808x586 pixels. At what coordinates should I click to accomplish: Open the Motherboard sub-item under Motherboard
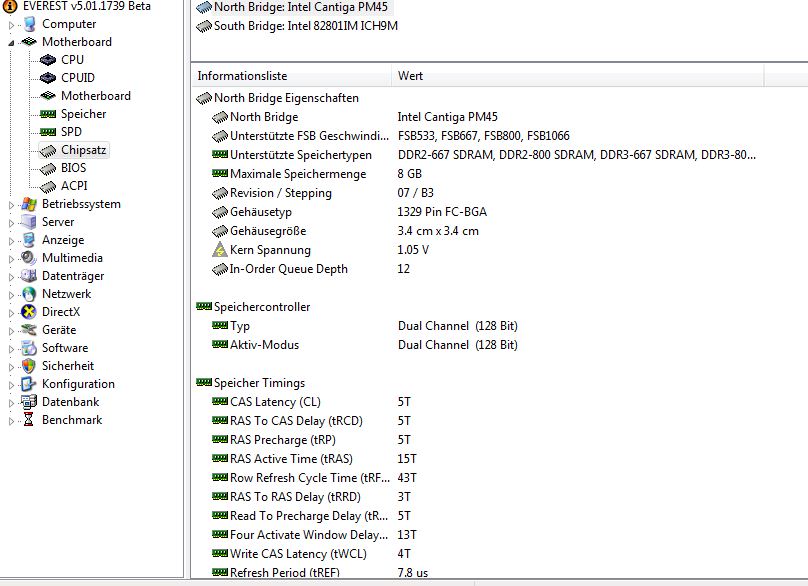pyautogui.click(x=96, y=96)
